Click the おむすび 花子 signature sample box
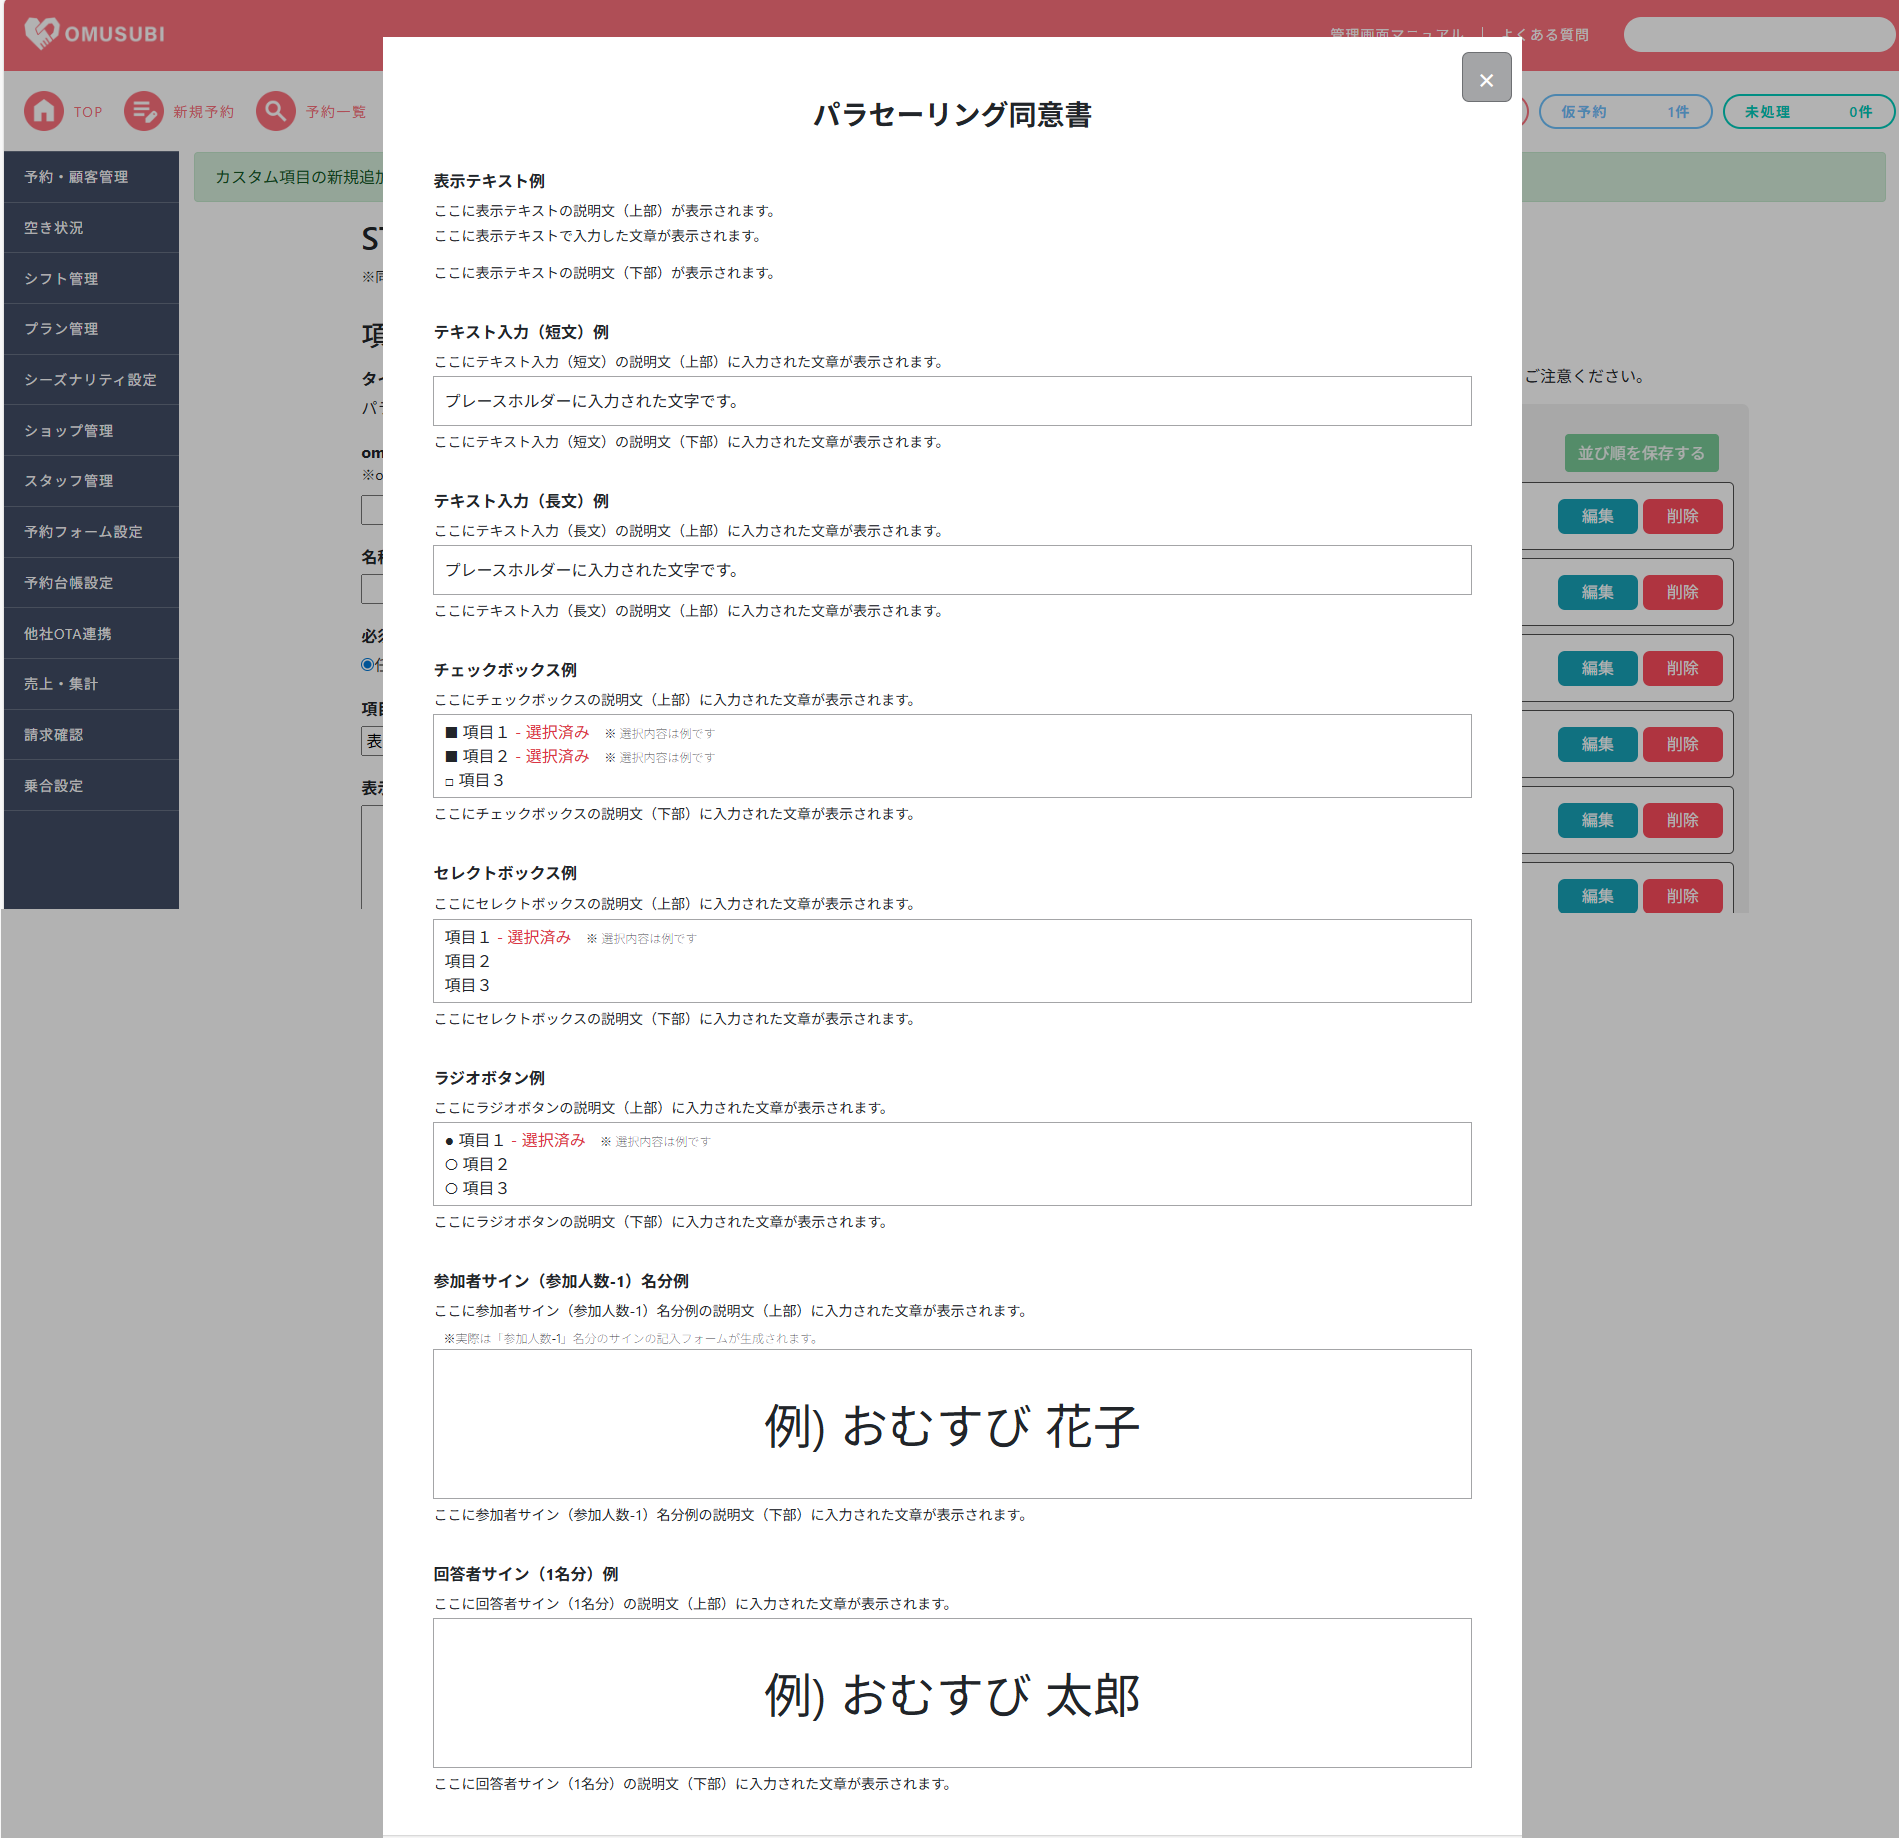Viewport: 1899px width, 1838px height. [x=951, y=1424]
